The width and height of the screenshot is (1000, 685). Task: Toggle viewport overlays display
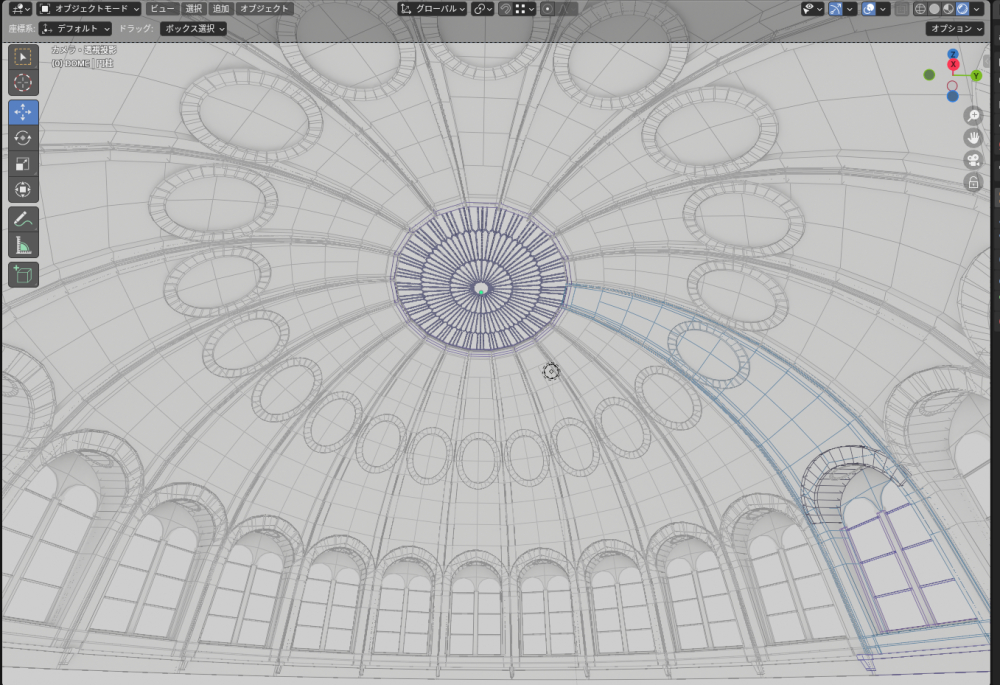869,9
